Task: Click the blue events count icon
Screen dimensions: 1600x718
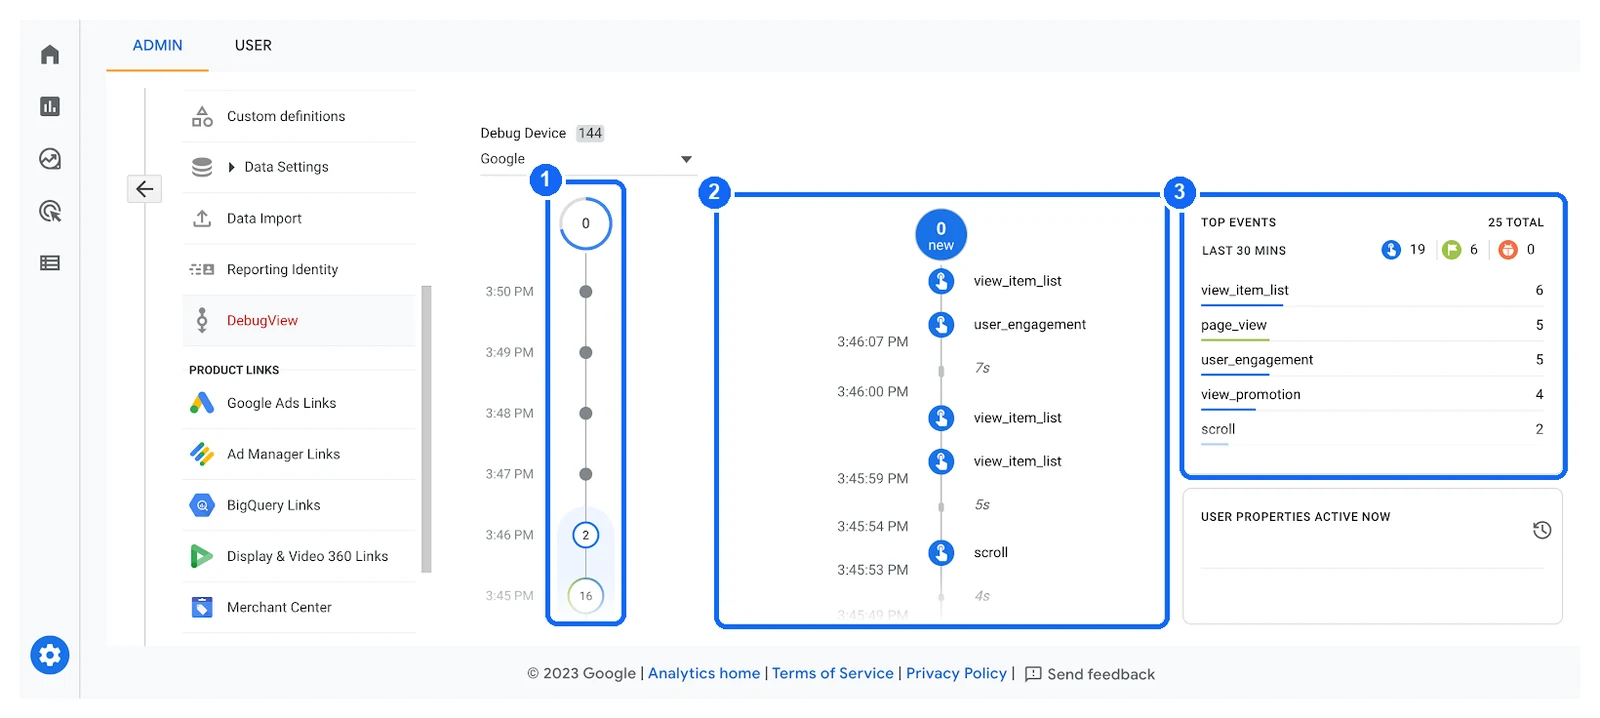Action: pyautogui.click(x=1391, y=250)
